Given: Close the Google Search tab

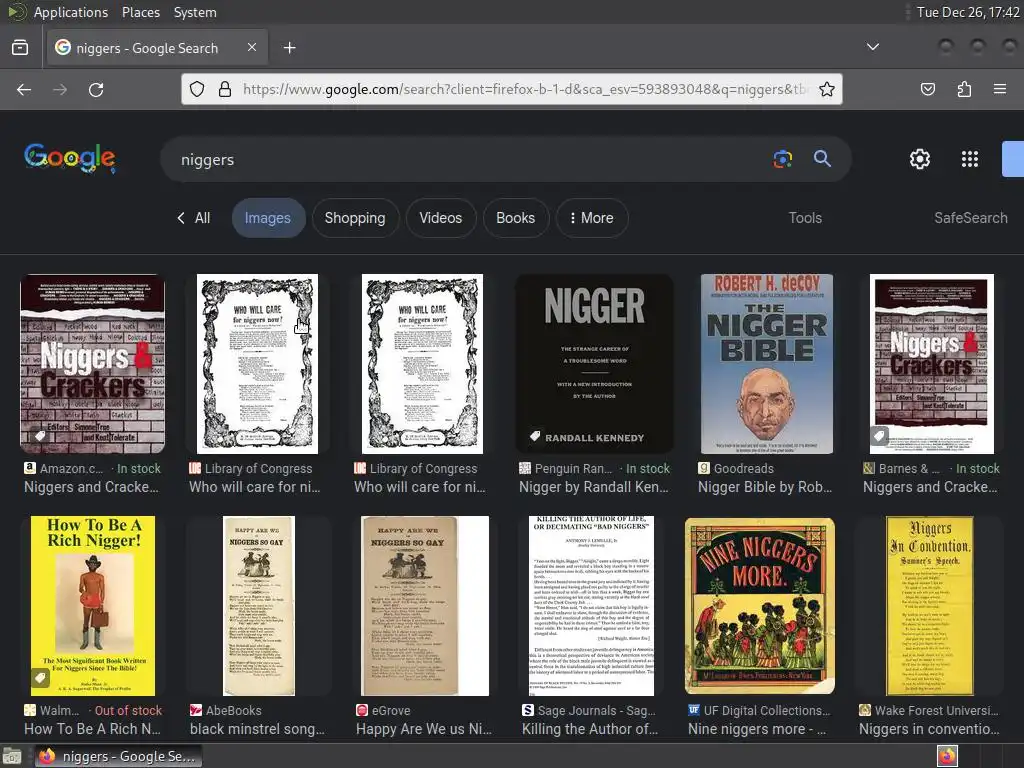Looking at the screenshot, I should point(251,47).
